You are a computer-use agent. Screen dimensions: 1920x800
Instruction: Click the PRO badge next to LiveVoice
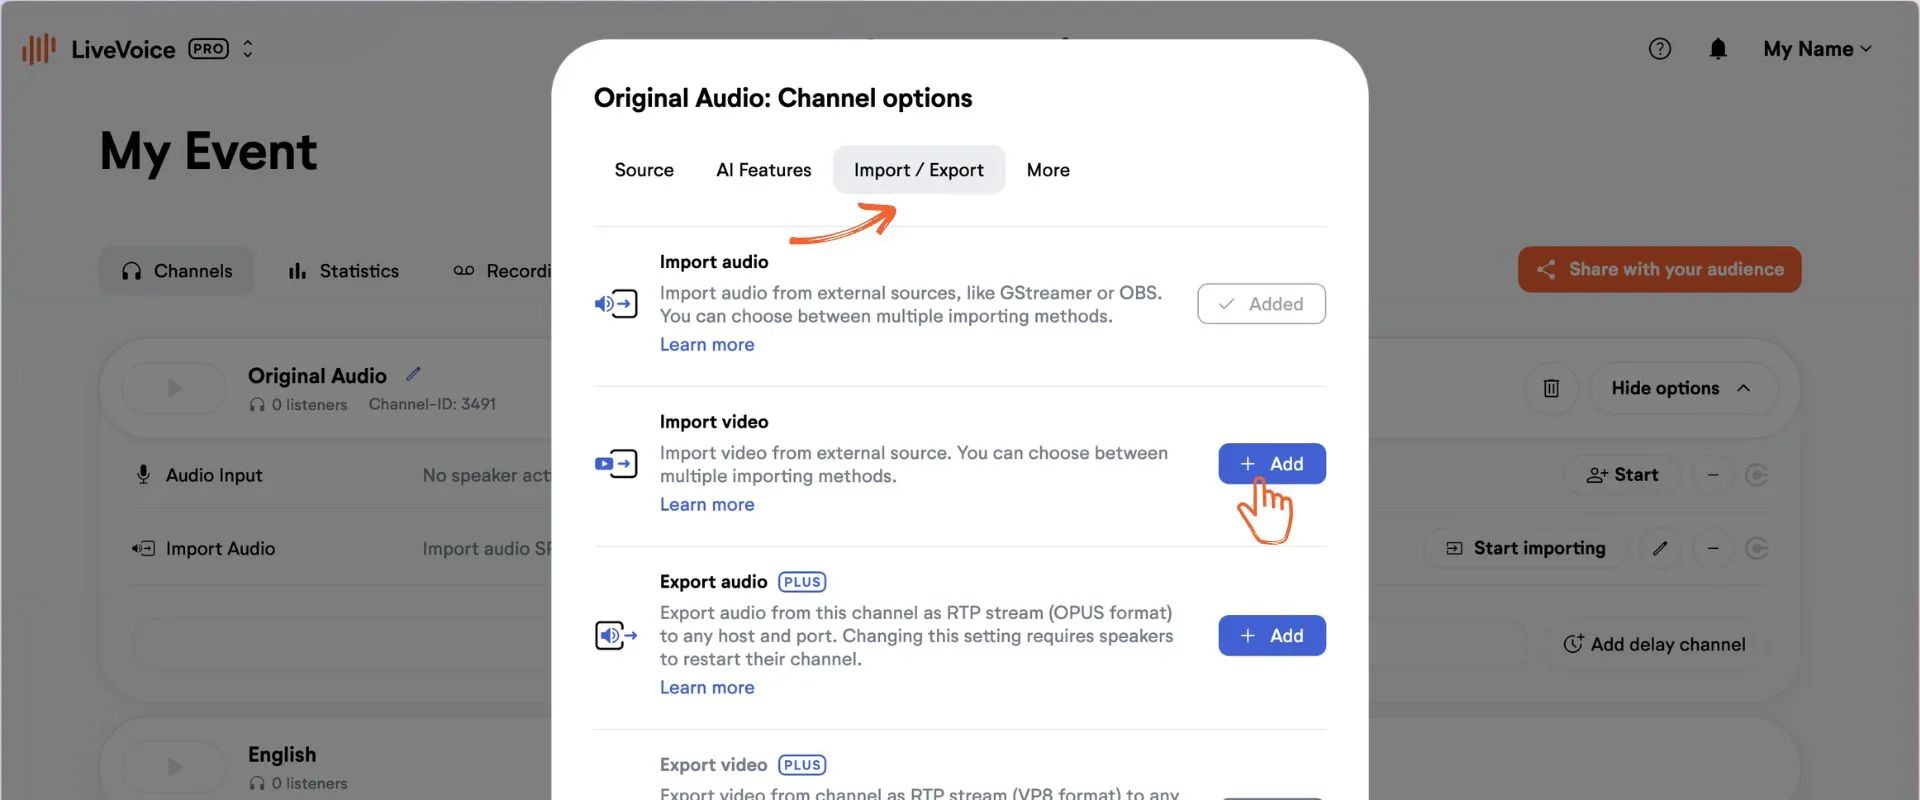pos(208,49)
